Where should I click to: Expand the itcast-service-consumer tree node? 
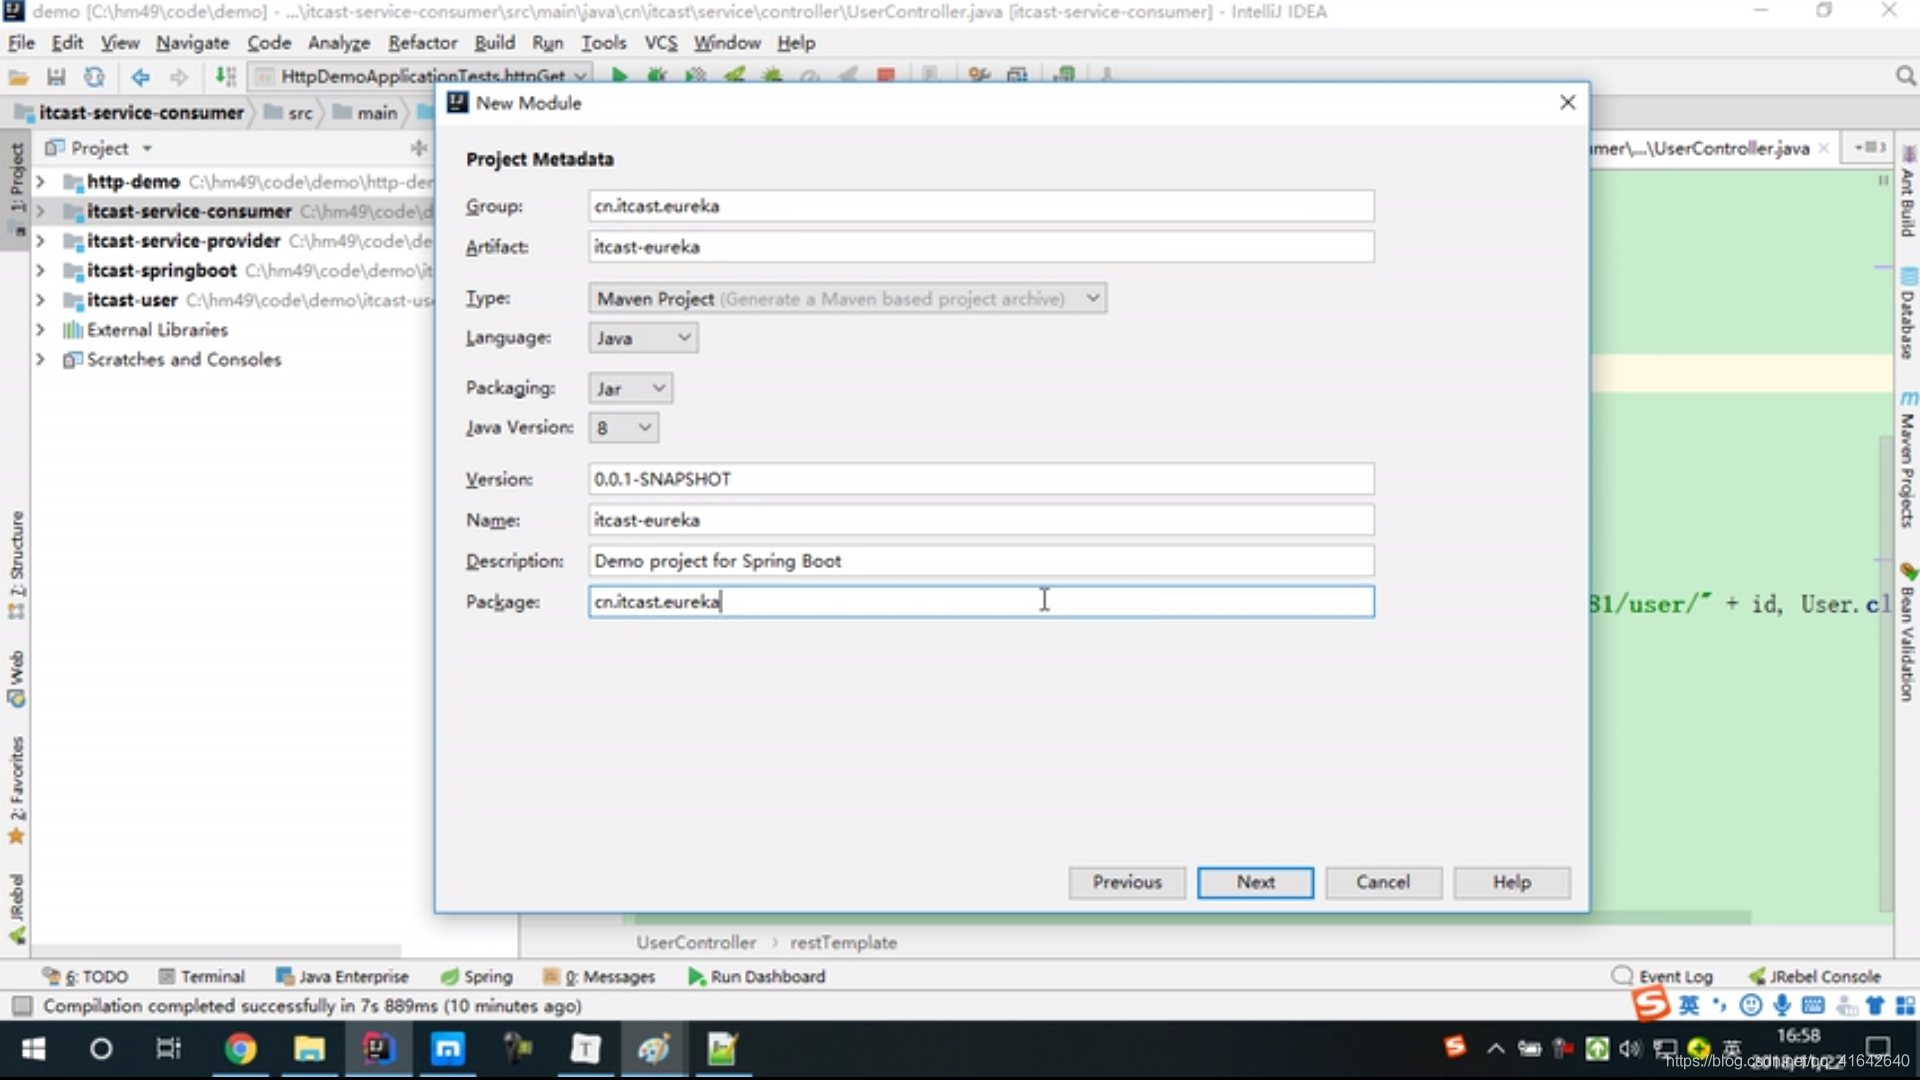pyautogui.click(x=40, y=211)
